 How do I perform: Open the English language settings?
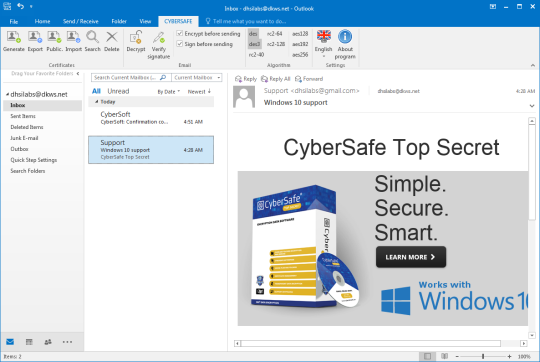tap(324, 43)
